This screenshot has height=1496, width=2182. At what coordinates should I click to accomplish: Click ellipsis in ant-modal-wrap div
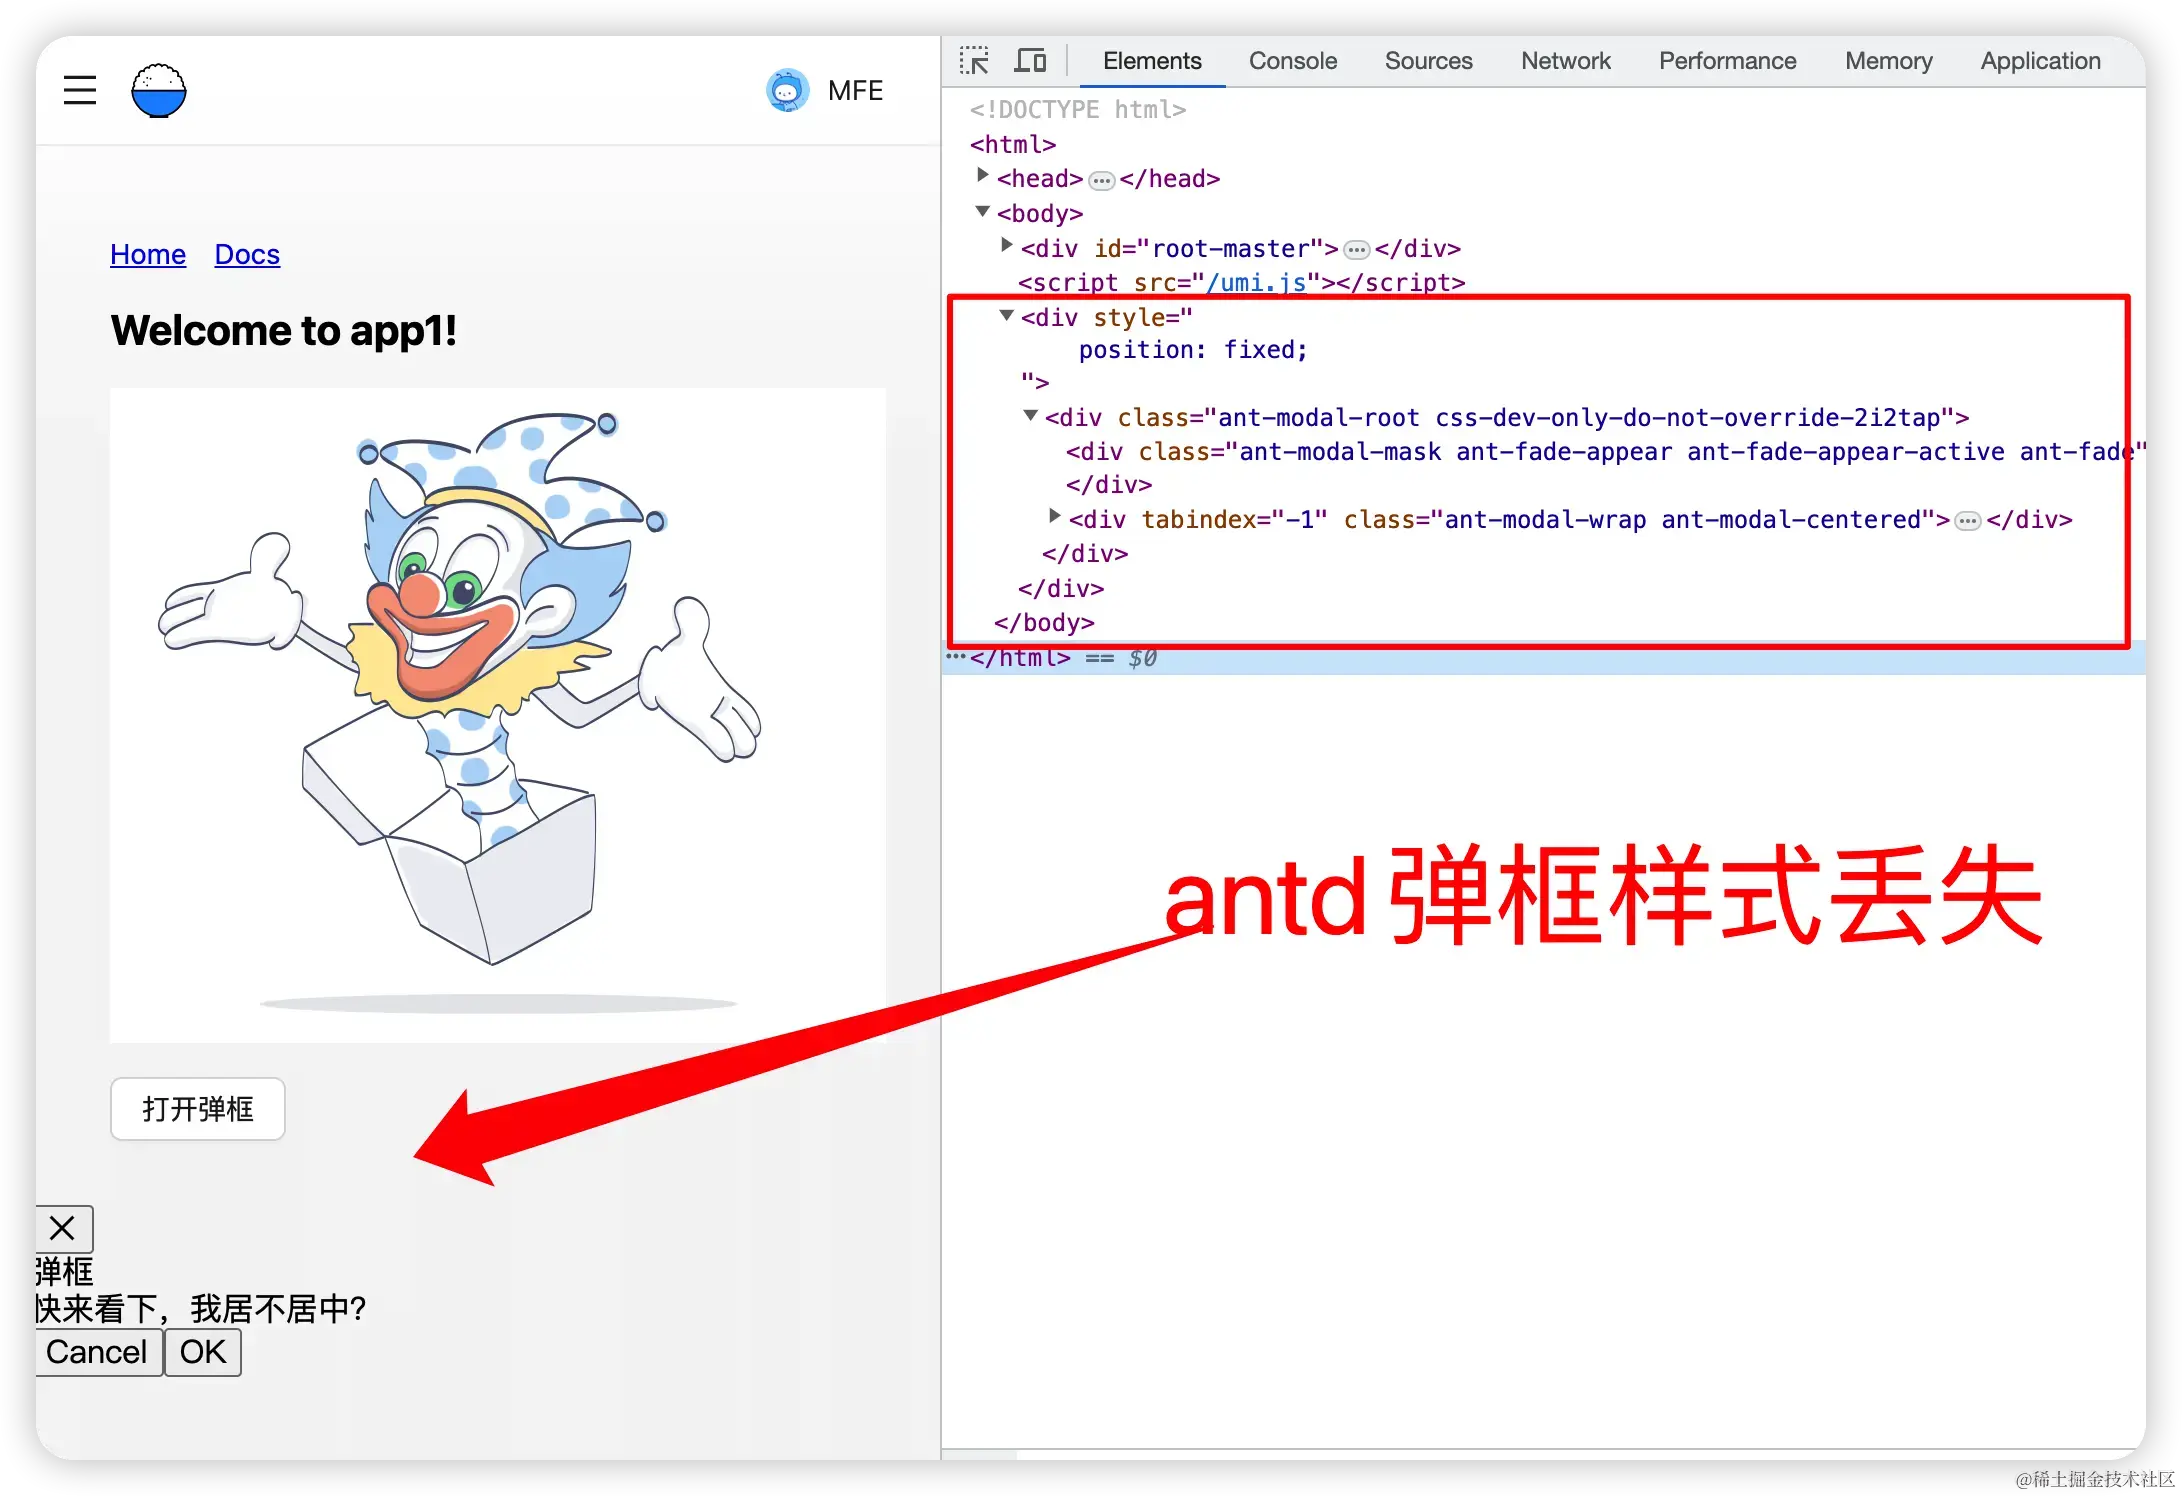pyautogui.click(x=1967, y=521)
